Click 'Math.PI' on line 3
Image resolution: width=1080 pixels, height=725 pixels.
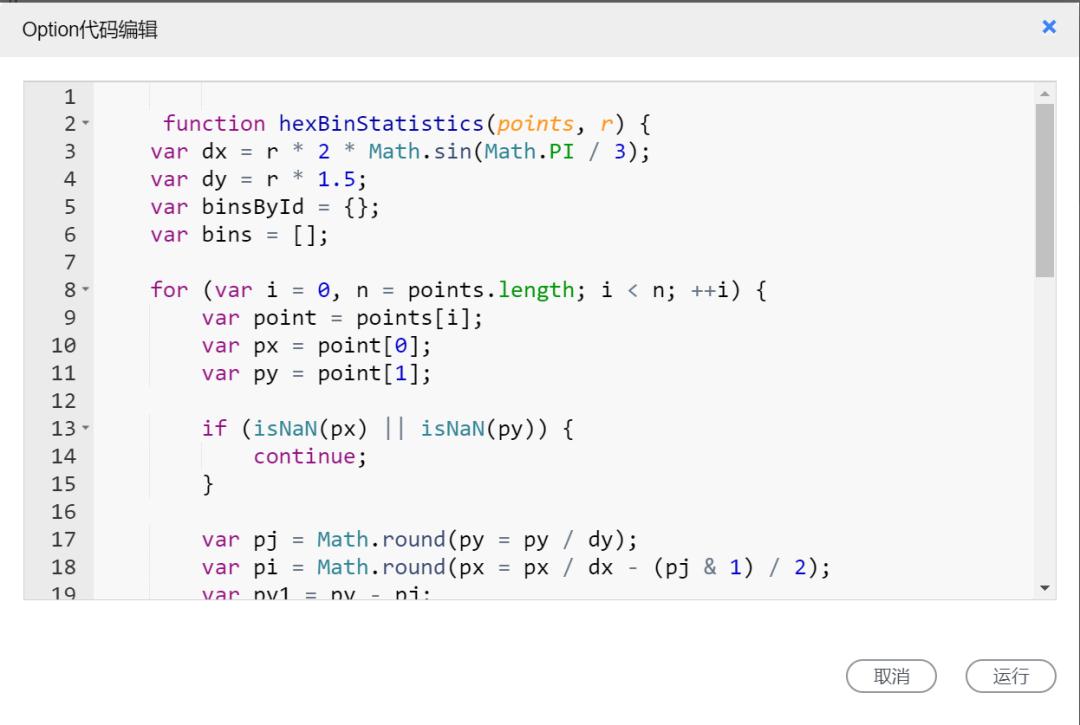coord(529,151)
